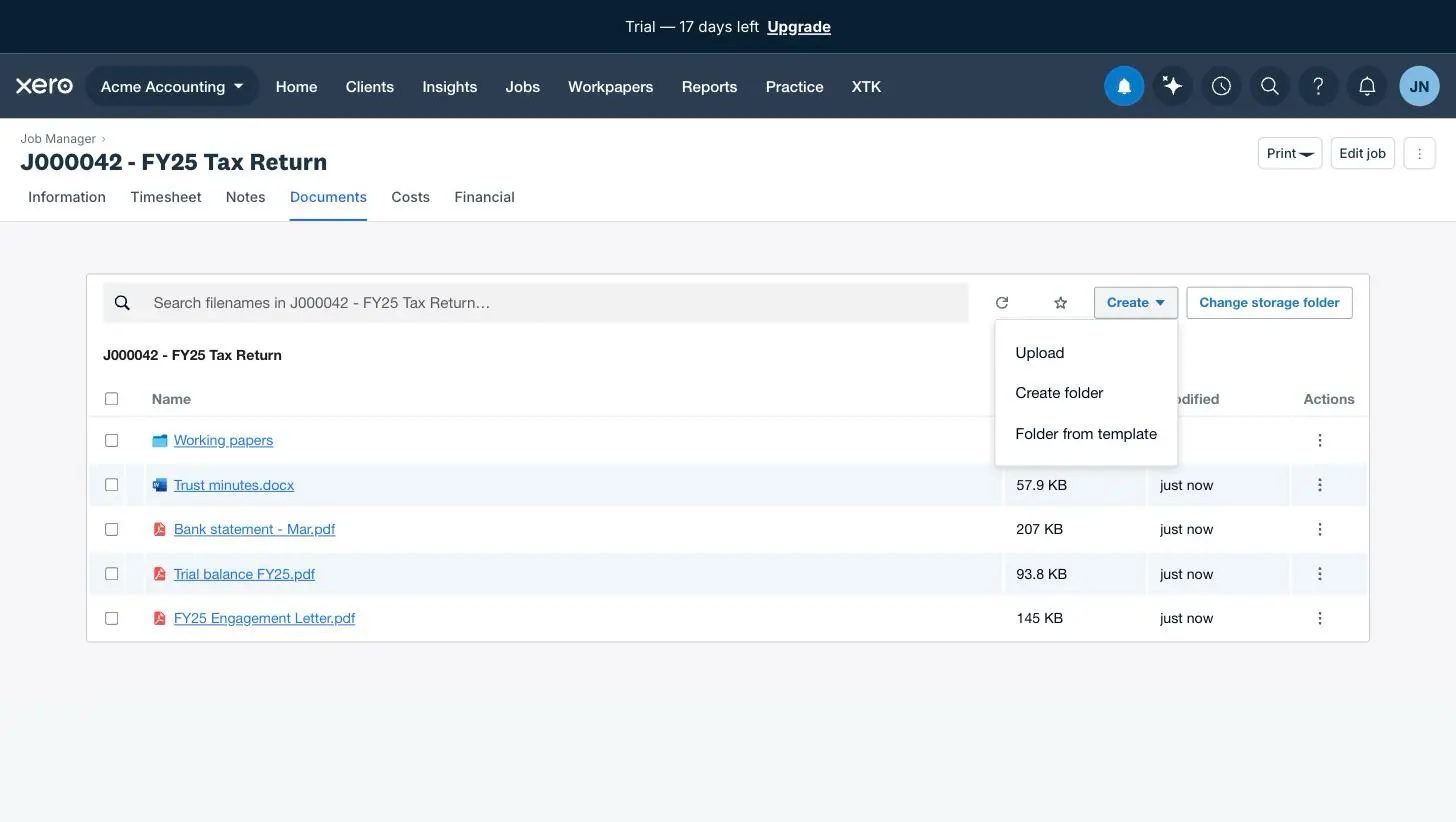Open actions menu for Bank statement - Mar.pdf

point(1319,529)
